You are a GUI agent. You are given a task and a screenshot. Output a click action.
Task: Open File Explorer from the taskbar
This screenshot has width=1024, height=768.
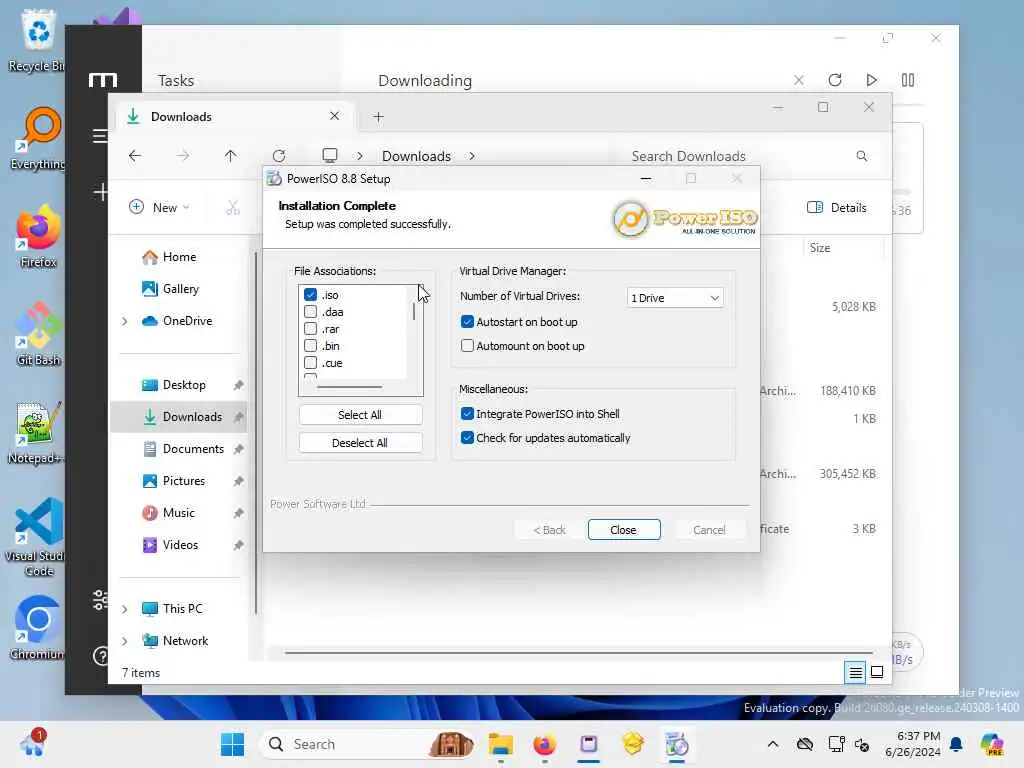pyautogui.click(x=501, y=744)
